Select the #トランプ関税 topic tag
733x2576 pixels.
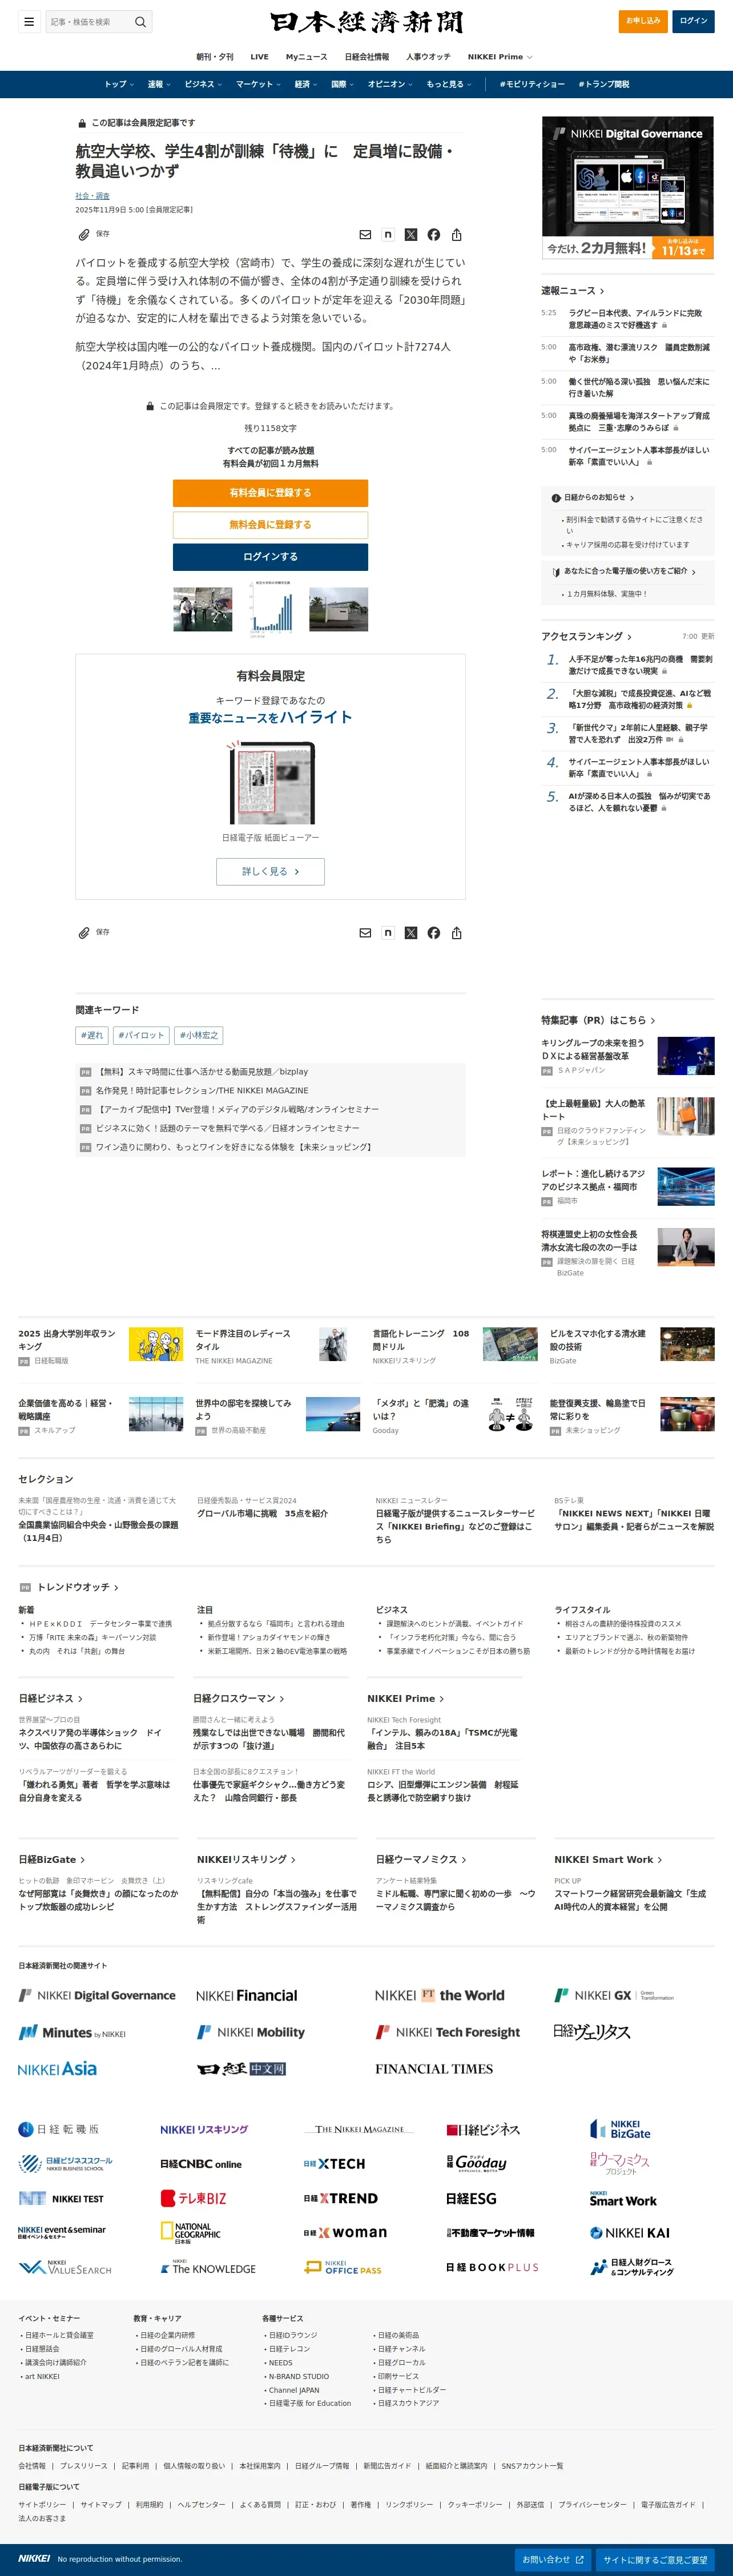pyautogui.click(x=604, y=84)
